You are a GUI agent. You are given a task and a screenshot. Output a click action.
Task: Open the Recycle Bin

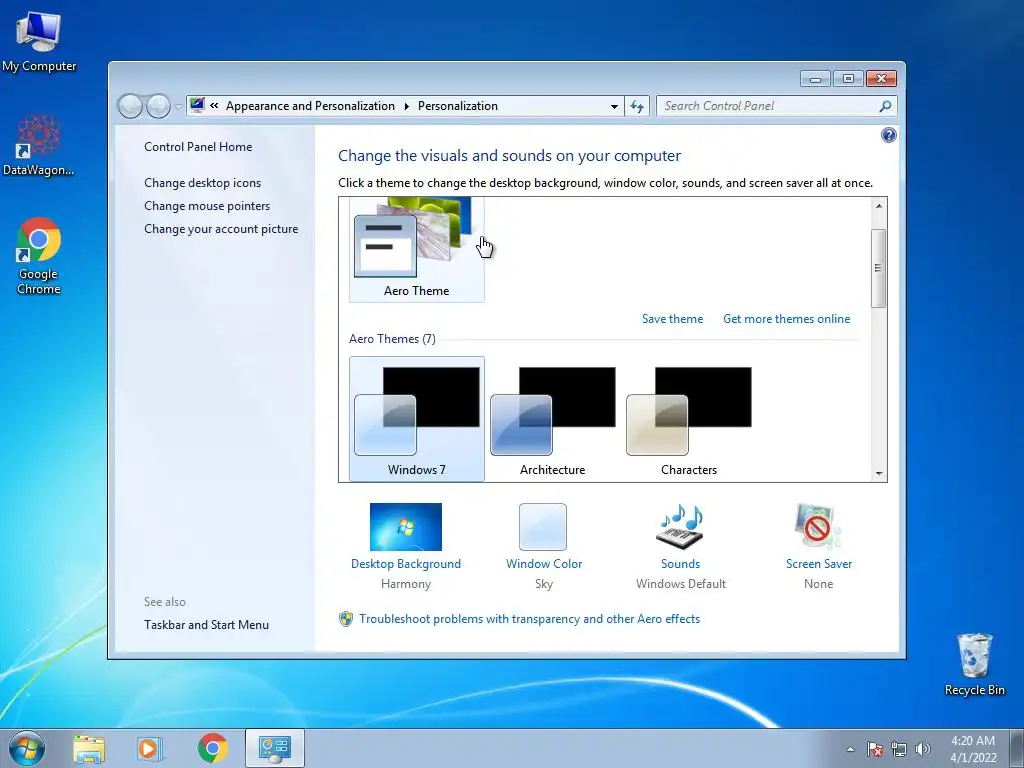[x=974, y=664]
